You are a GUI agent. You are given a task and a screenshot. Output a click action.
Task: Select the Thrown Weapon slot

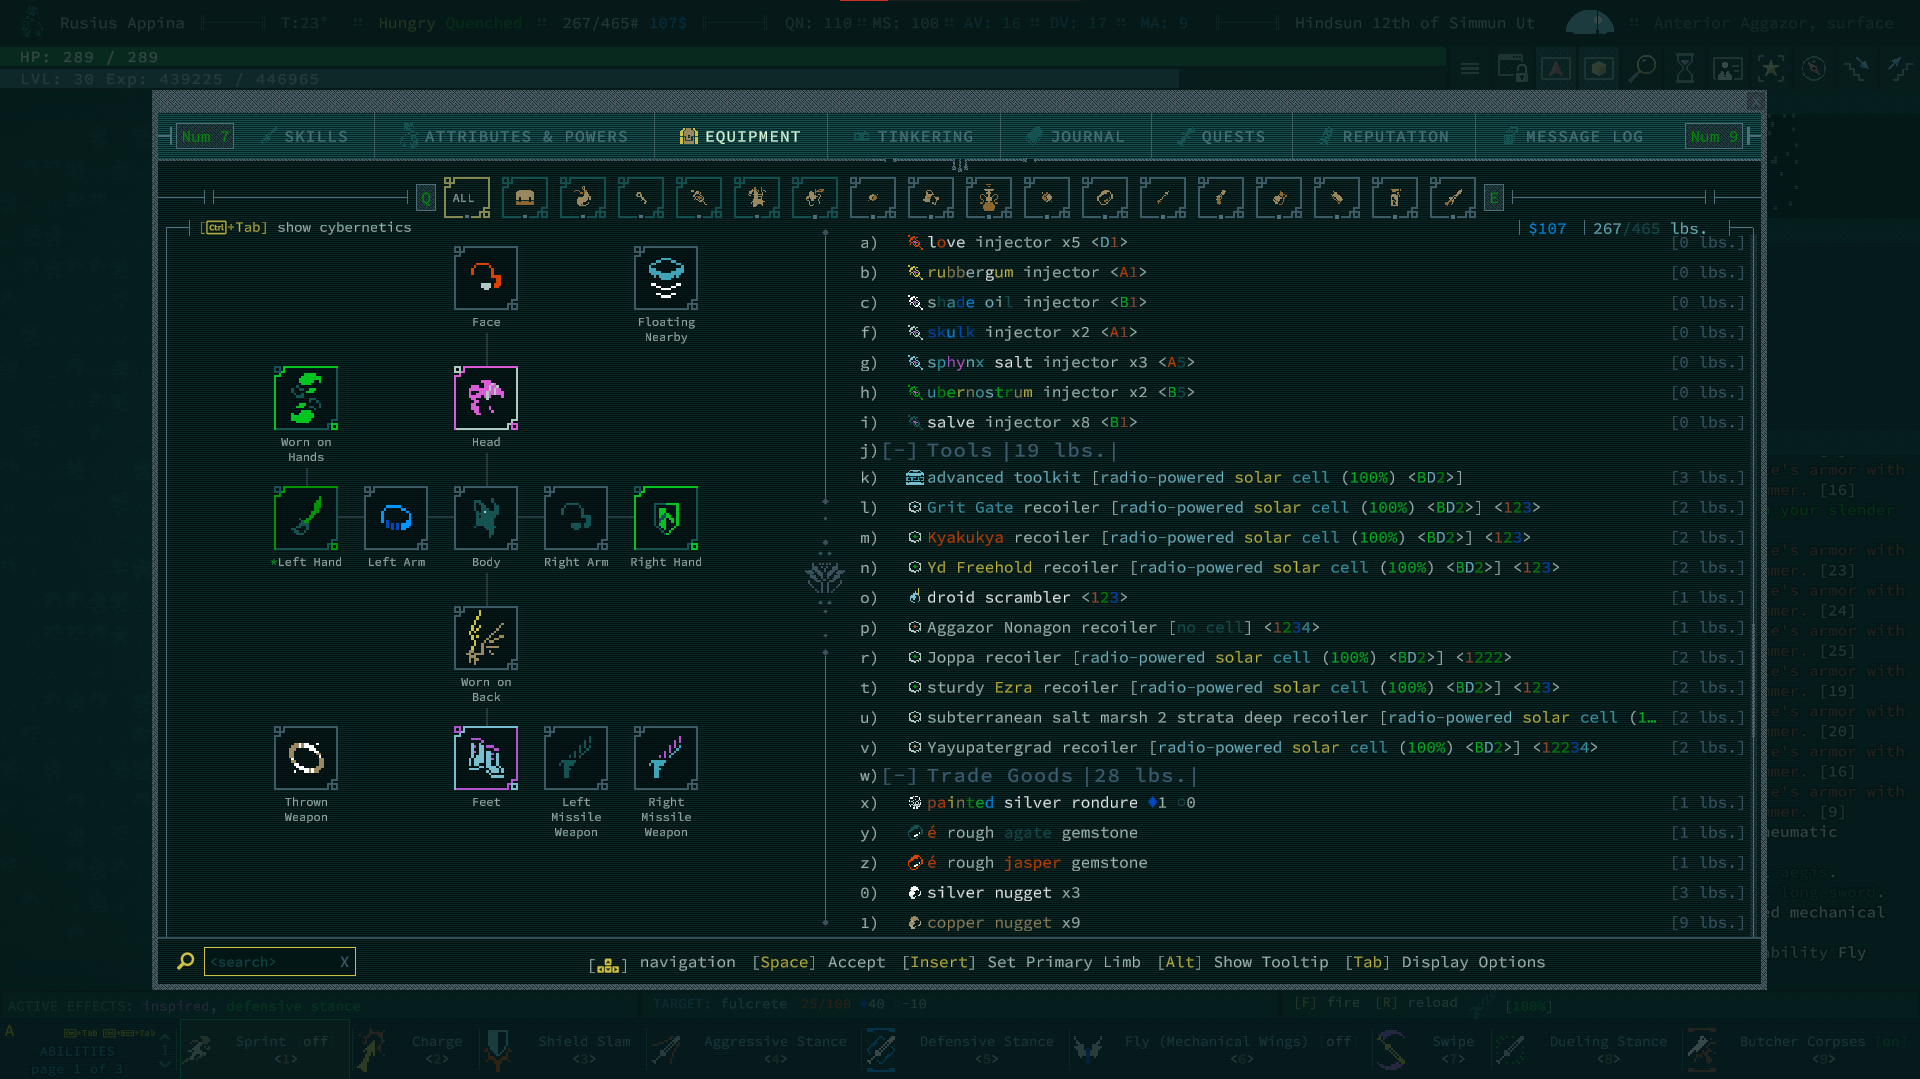306,758
